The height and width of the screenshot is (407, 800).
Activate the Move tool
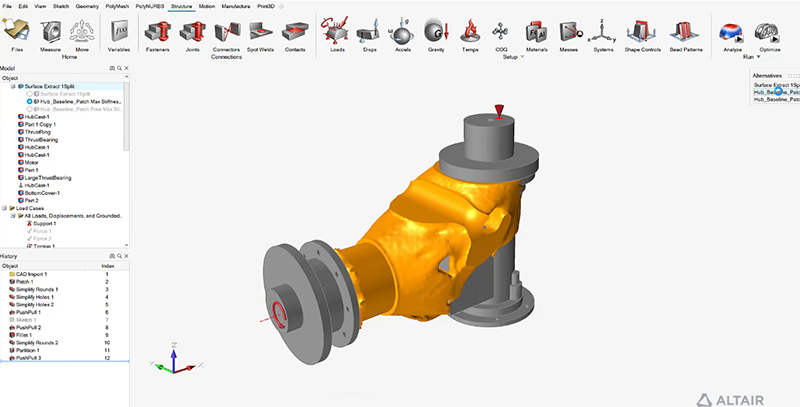pyautogui.click(x=82, y=36)
